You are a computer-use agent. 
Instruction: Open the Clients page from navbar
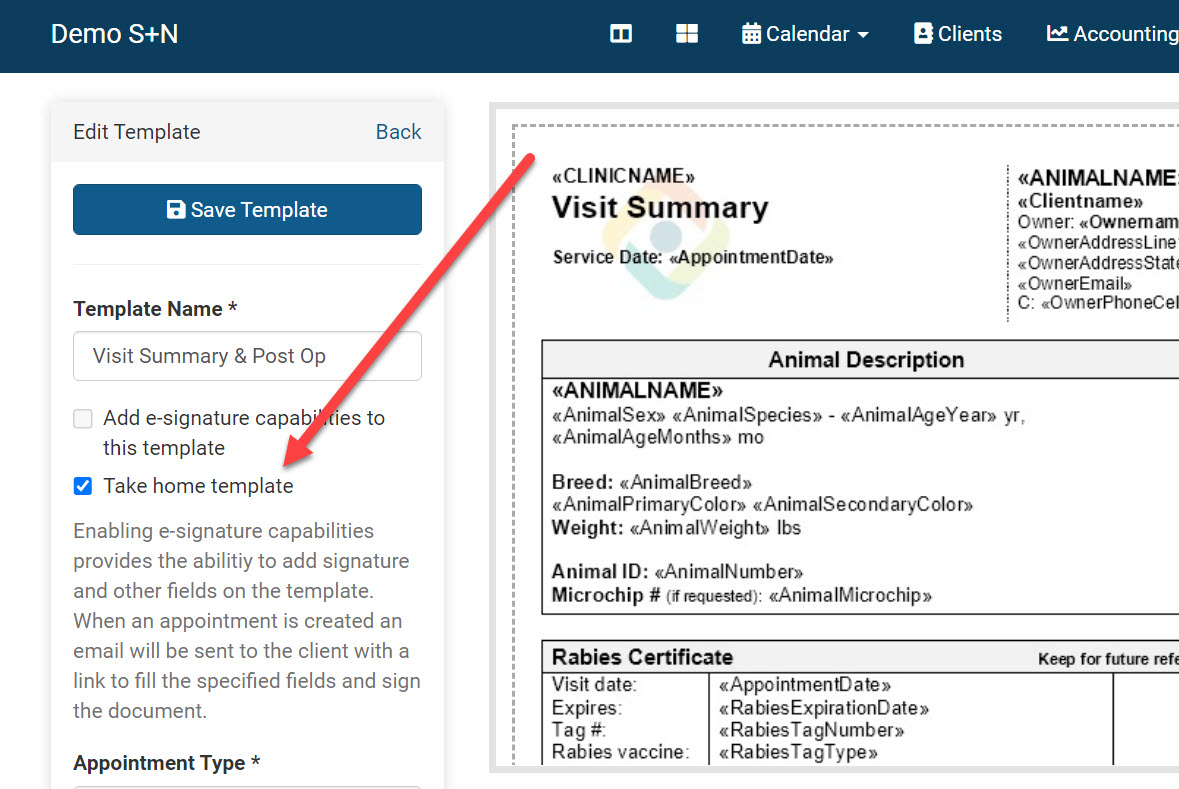coord(958,34)
